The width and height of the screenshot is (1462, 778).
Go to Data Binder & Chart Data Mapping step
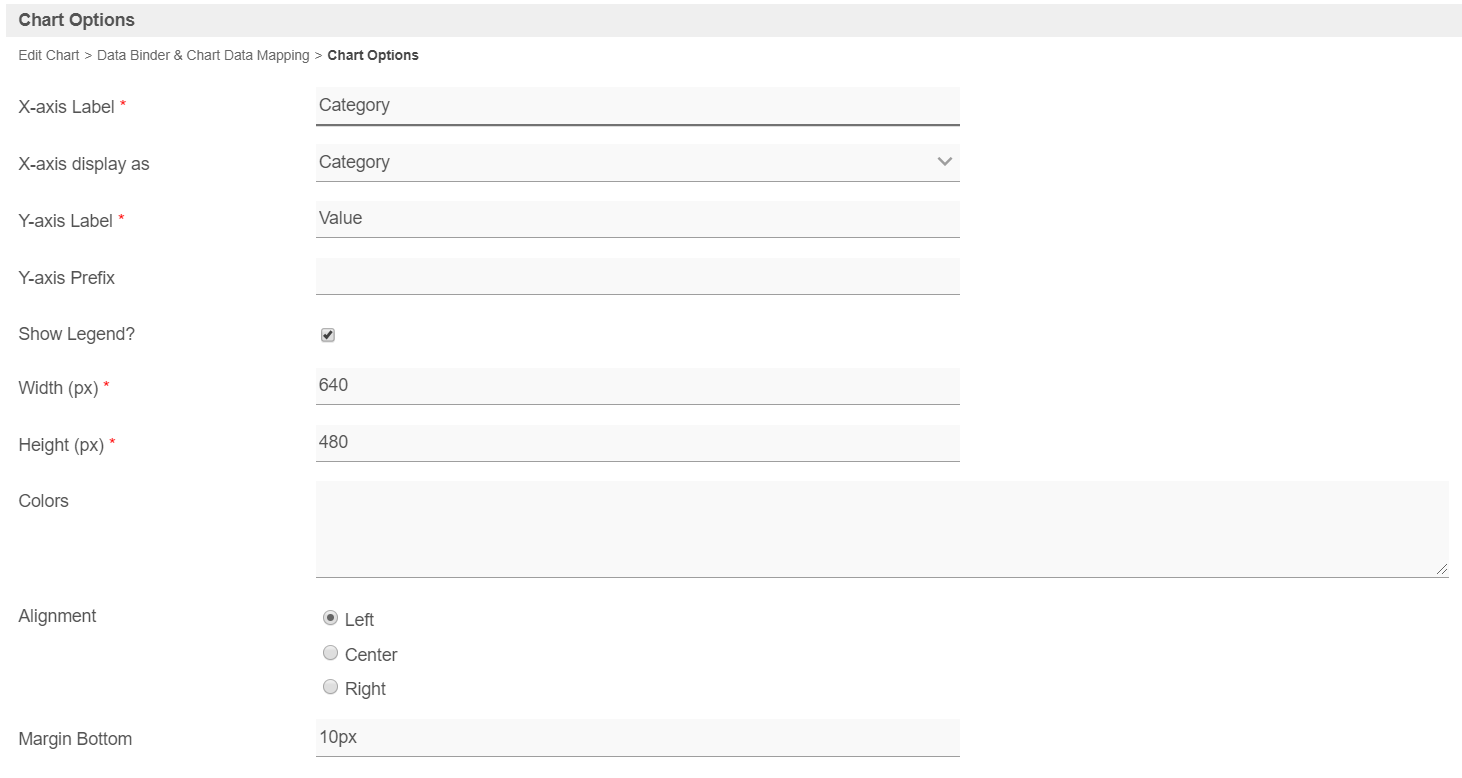point(203,56)
